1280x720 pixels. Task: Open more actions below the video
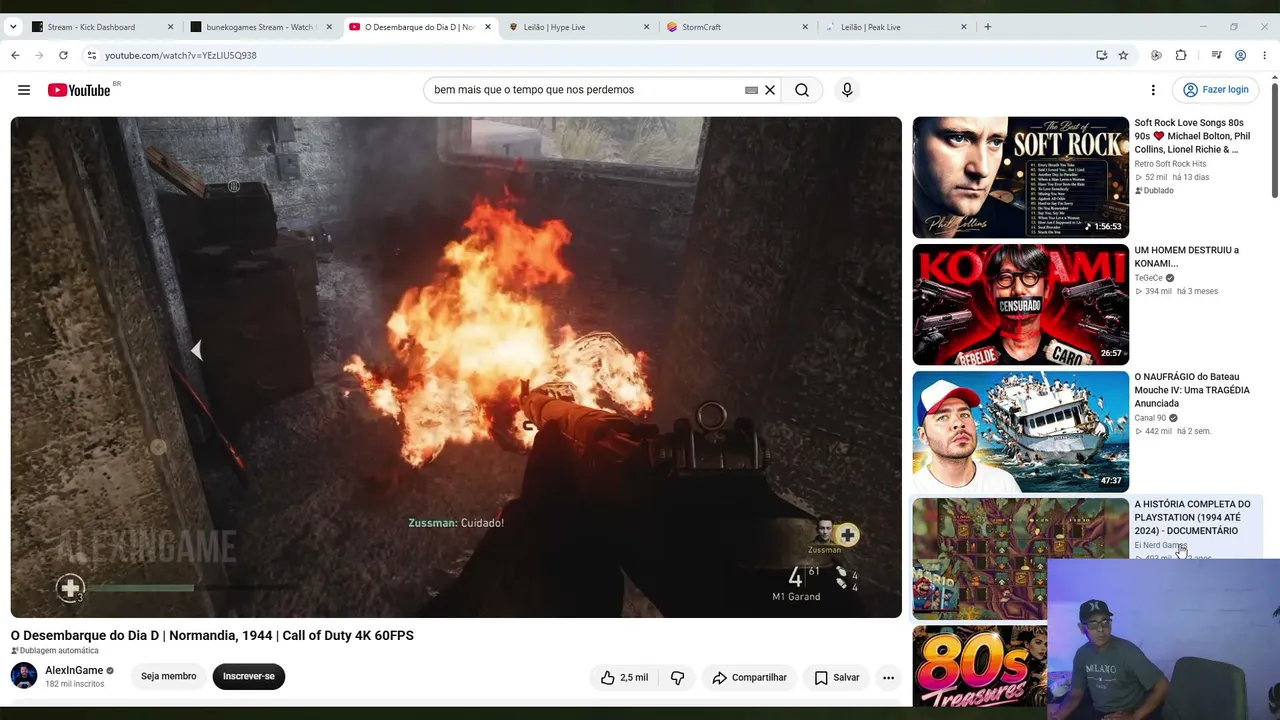tap(888, 677)
